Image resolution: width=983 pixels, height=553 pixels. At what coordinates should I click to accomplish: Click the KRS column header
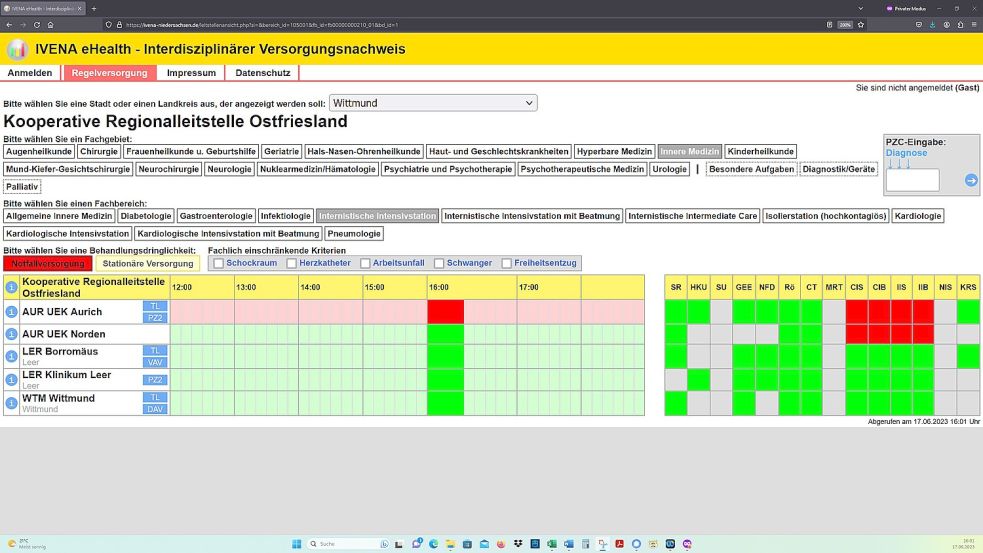968,287
